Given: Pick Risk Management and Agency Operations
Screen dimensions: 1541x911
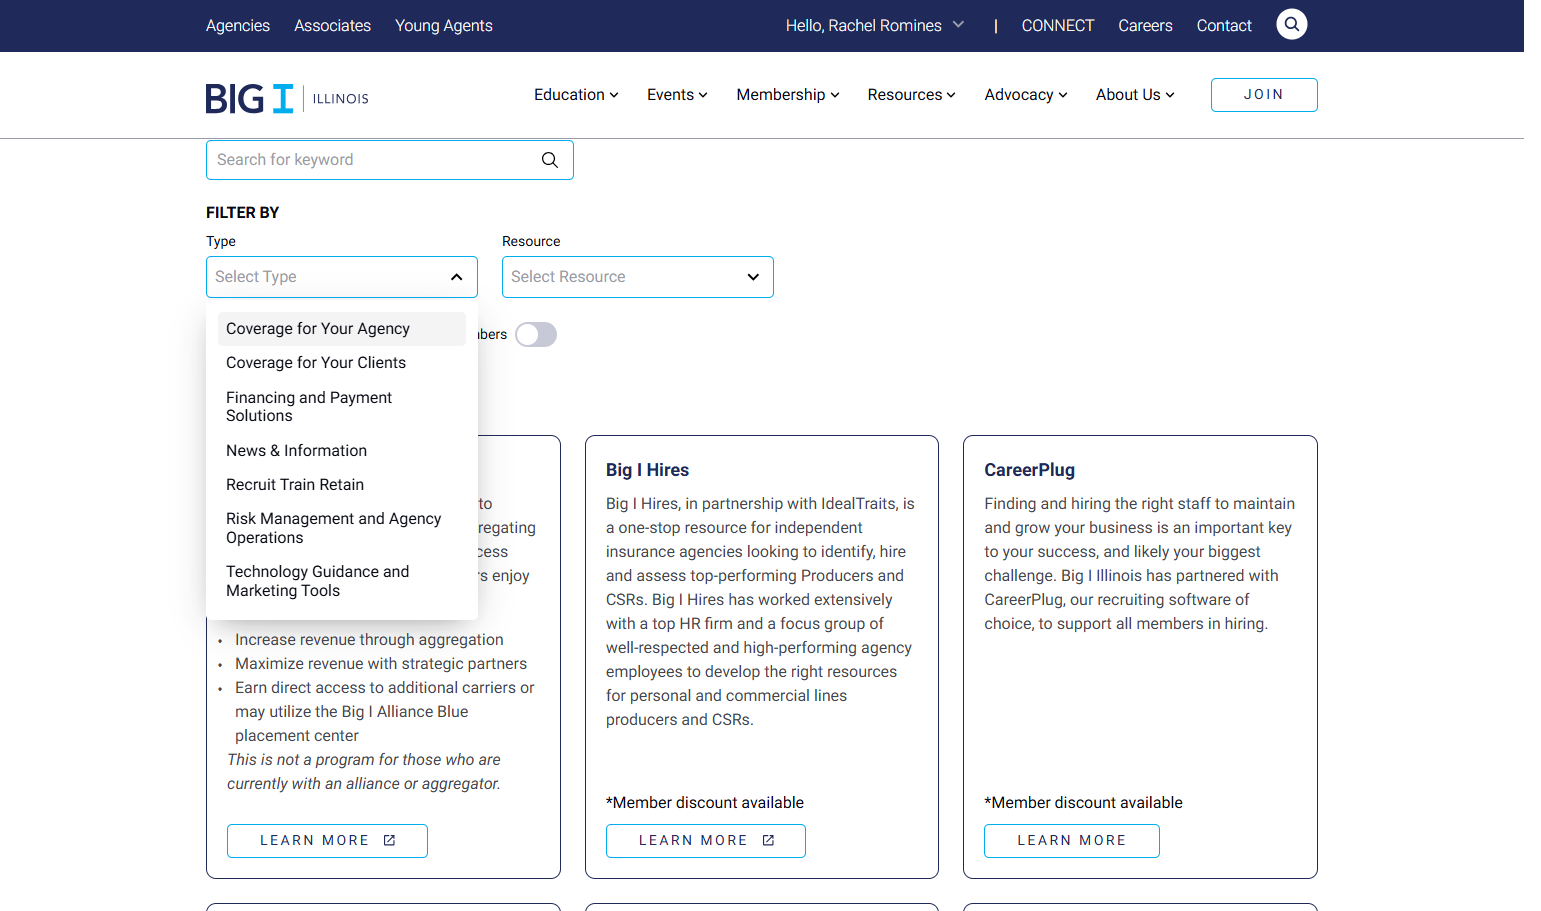Looking at the screenshot, I should pyautogui.click(x=342, y=528).
